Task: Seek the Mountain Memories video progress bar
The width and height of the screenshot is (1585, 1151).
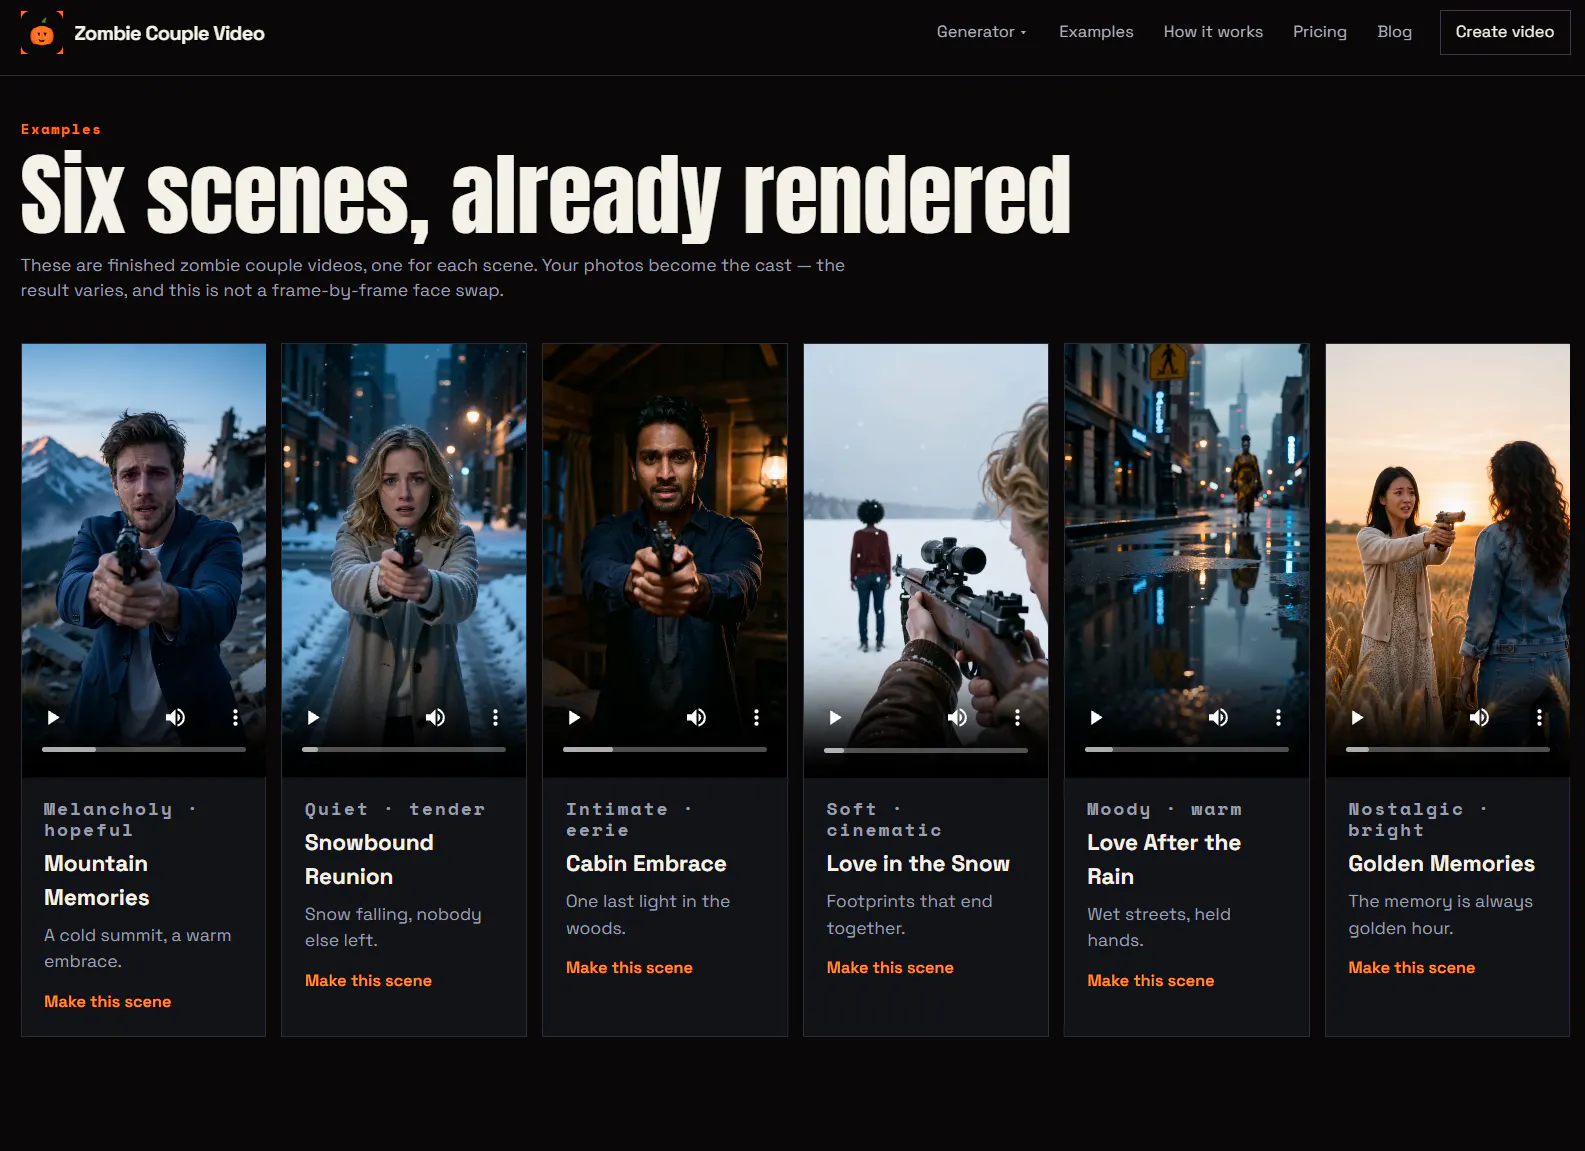Action: 144,749
